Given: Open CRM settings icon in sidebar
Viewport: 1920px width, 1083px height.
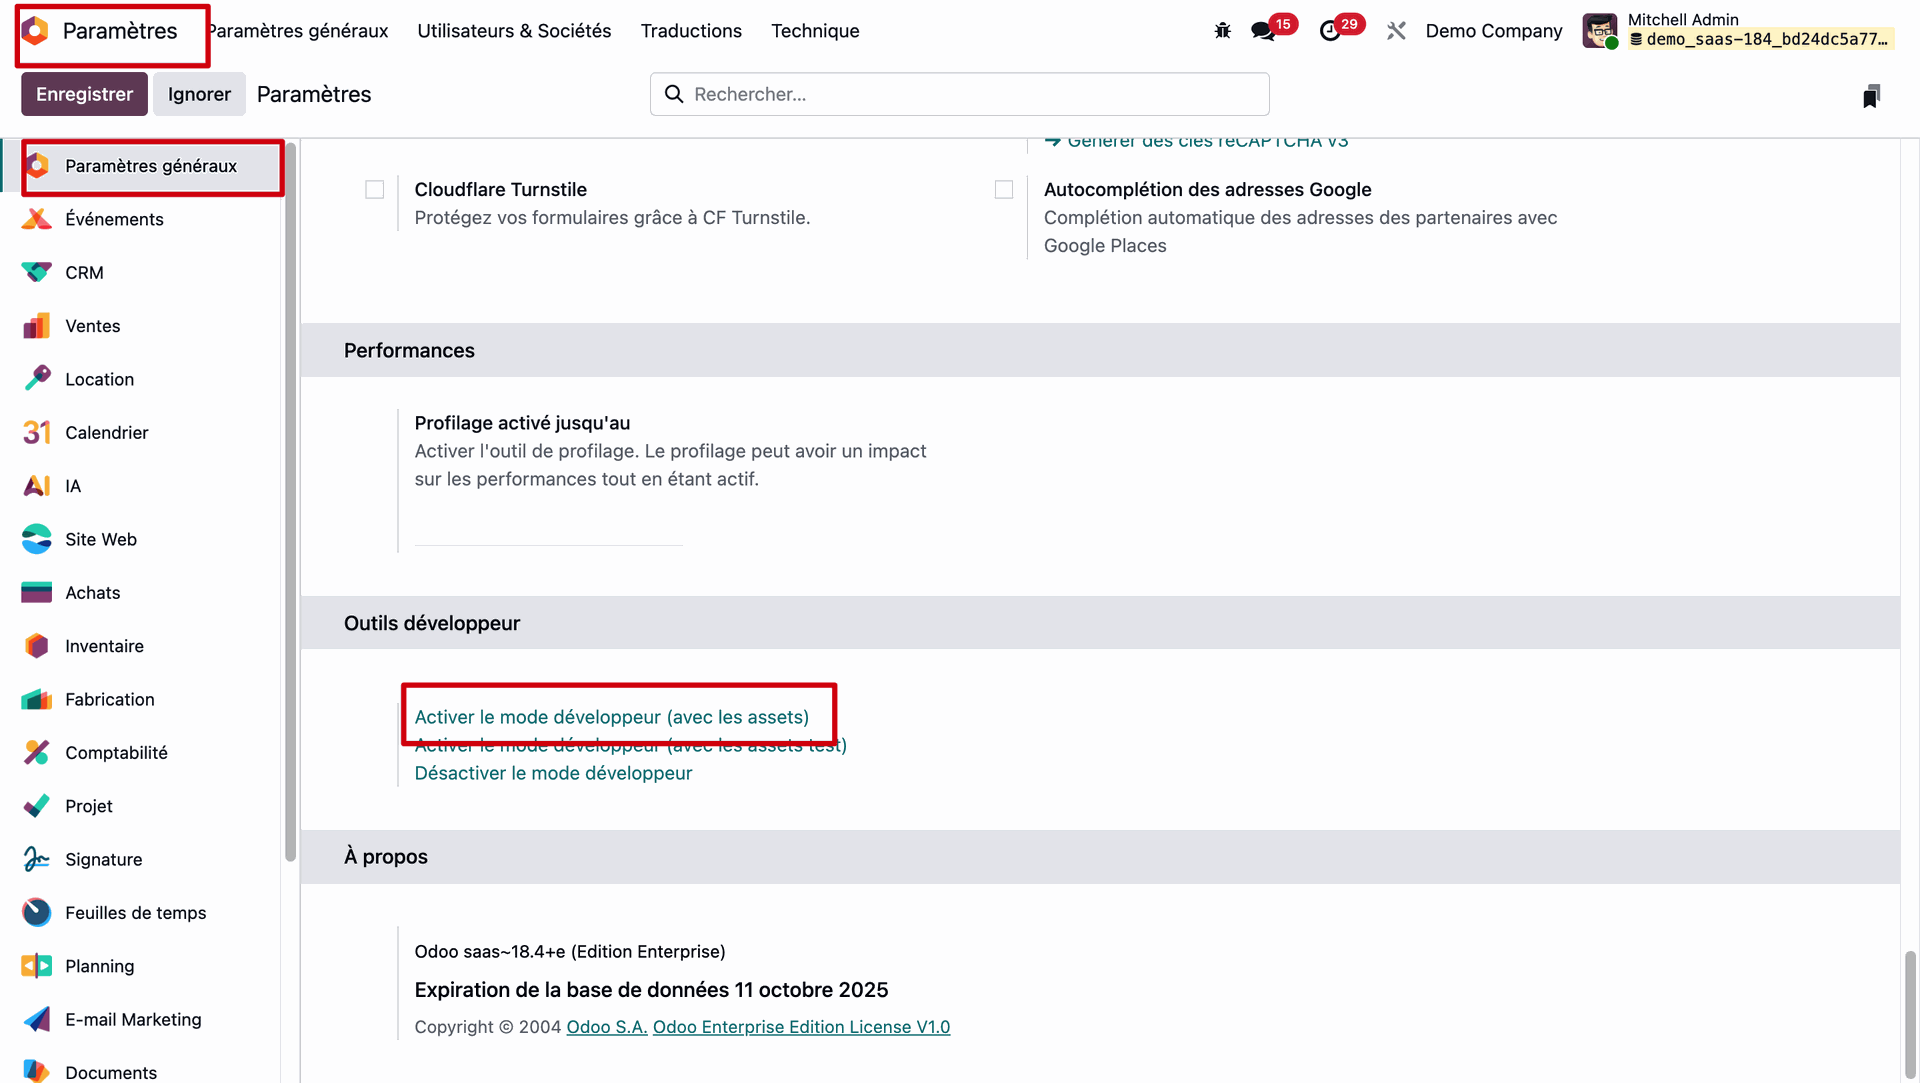Looking at the screenshot, I should click(37, 272).
